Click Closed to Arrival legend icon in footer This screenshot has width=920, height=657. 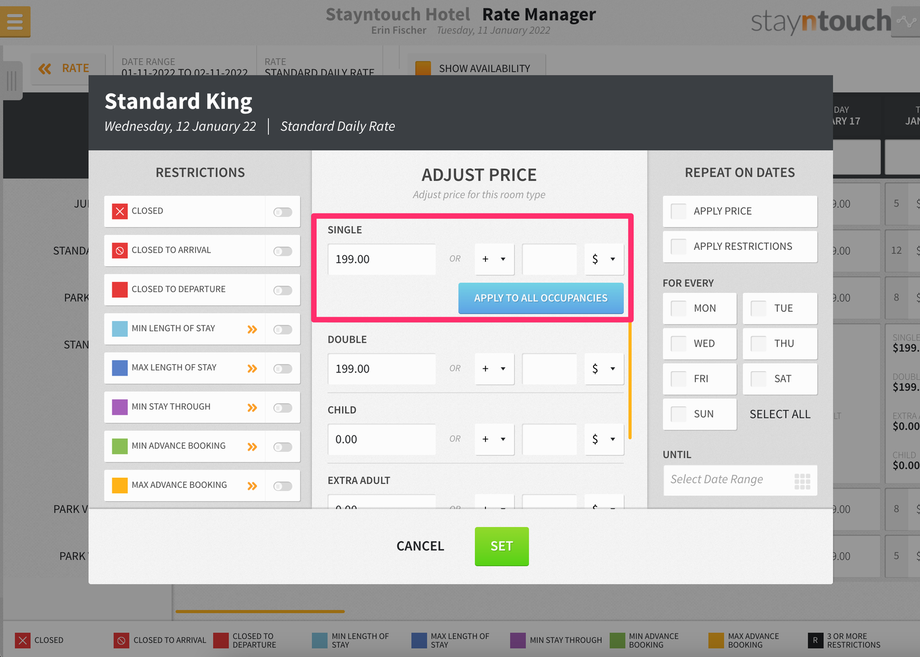[121, 641]
